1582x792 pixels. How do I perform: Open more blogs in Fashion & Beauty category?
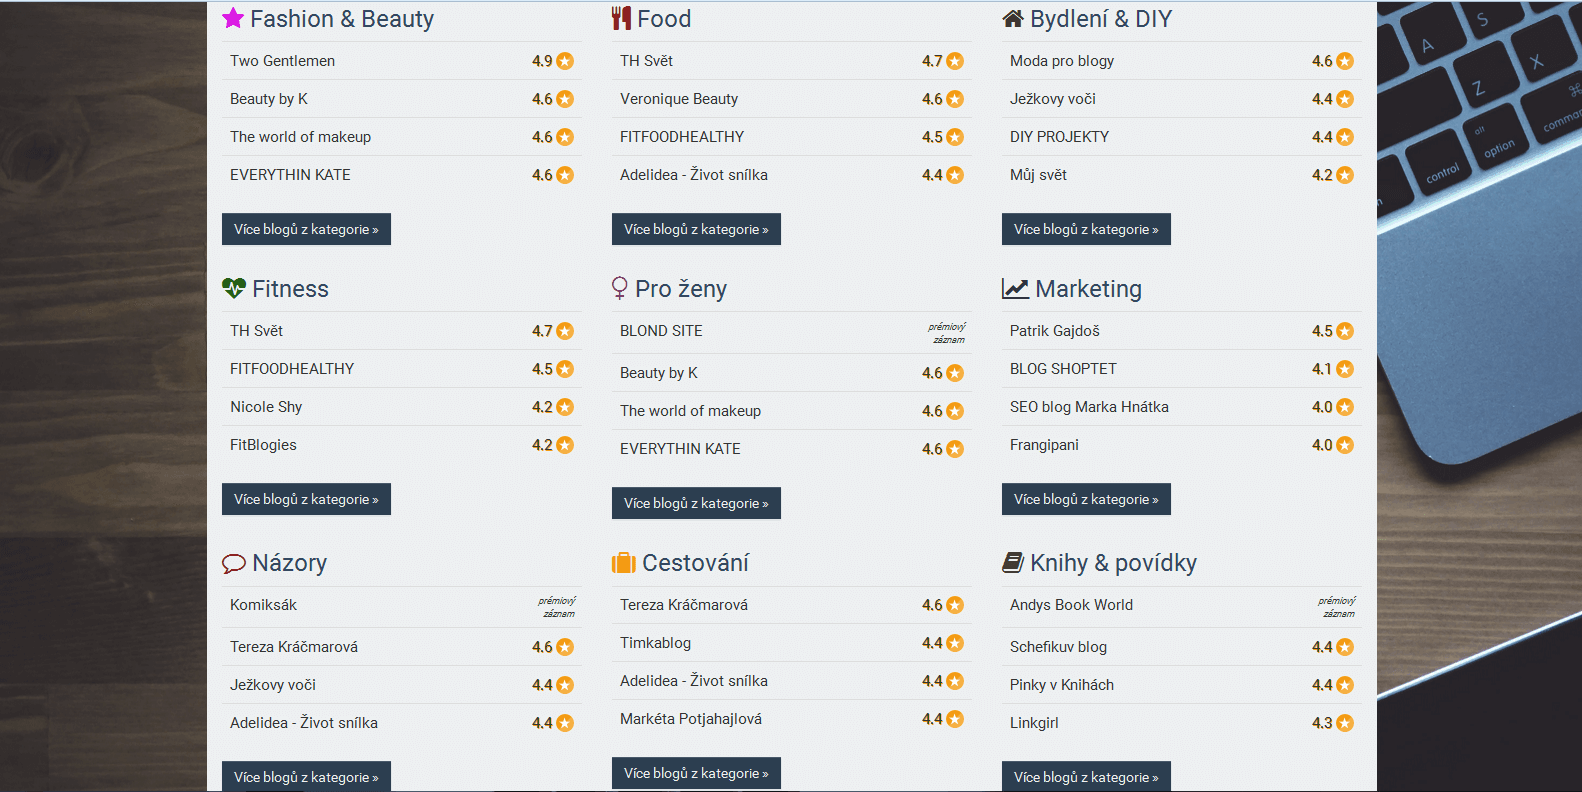(x=306, y=229)
